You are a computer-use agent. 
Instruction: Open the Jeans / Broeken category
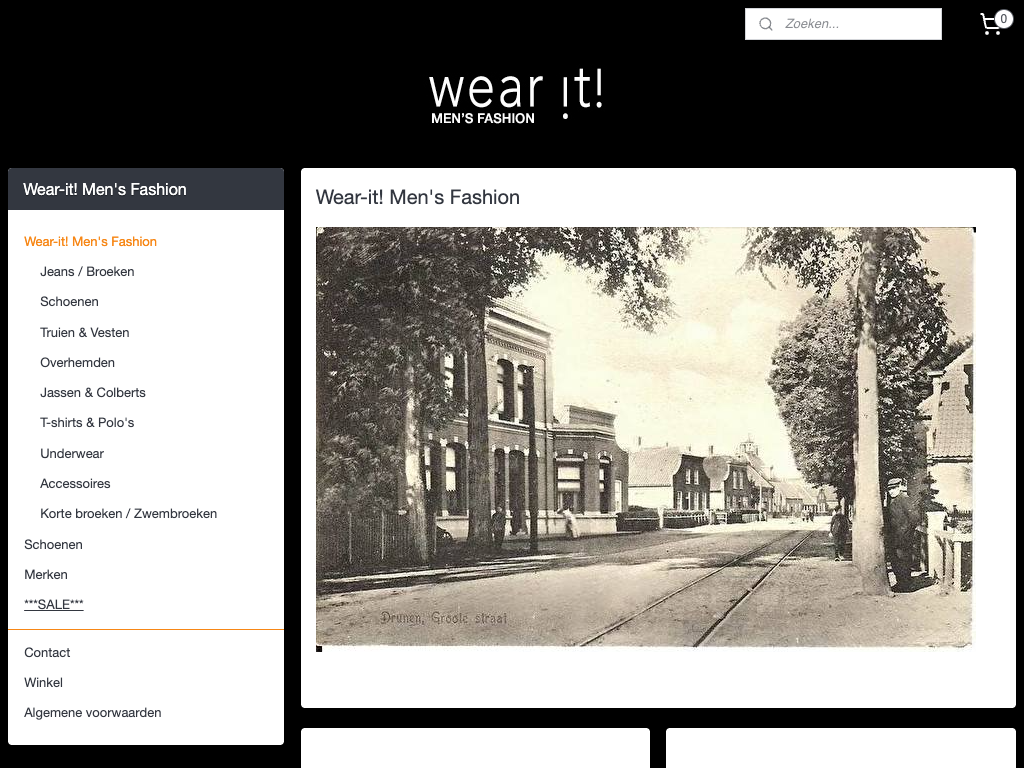87,272
